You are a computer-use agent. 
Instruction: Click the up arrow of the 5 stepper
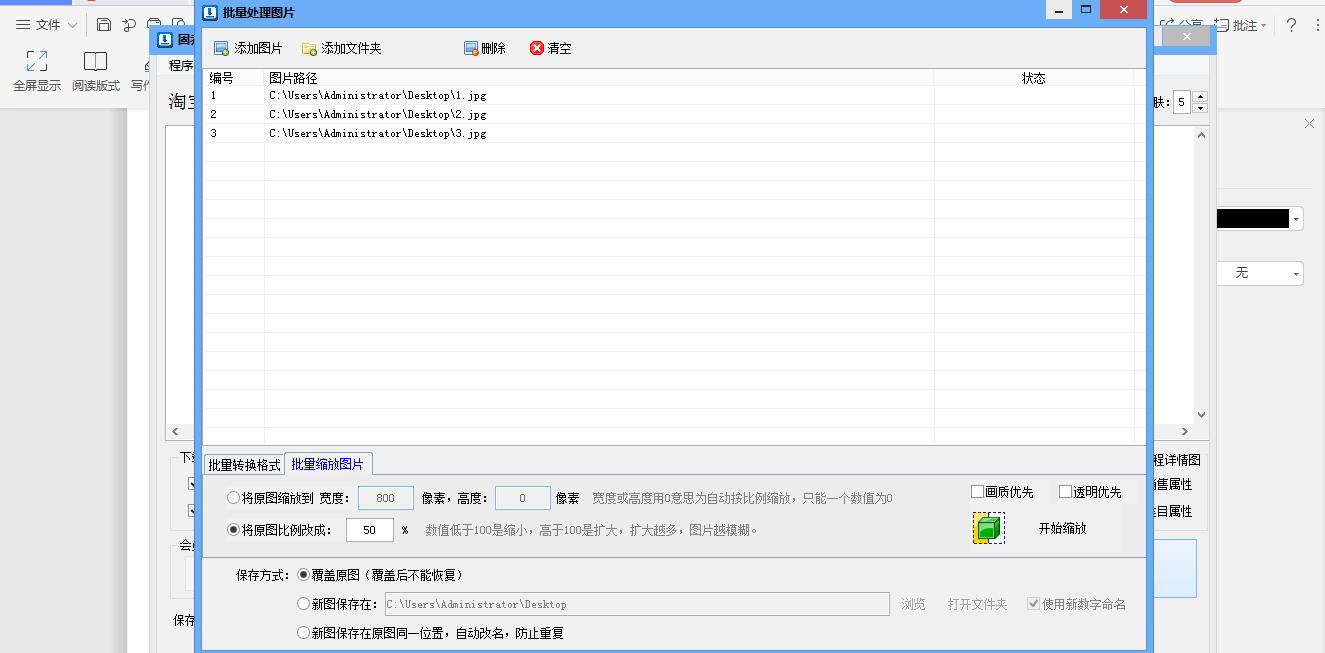(1200, 96)
